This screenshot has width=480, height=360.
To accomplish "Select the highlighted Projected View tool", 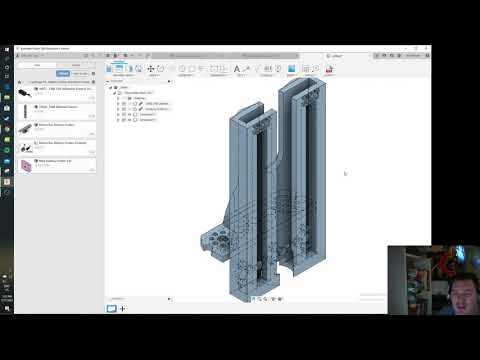I will coord(119,69).
